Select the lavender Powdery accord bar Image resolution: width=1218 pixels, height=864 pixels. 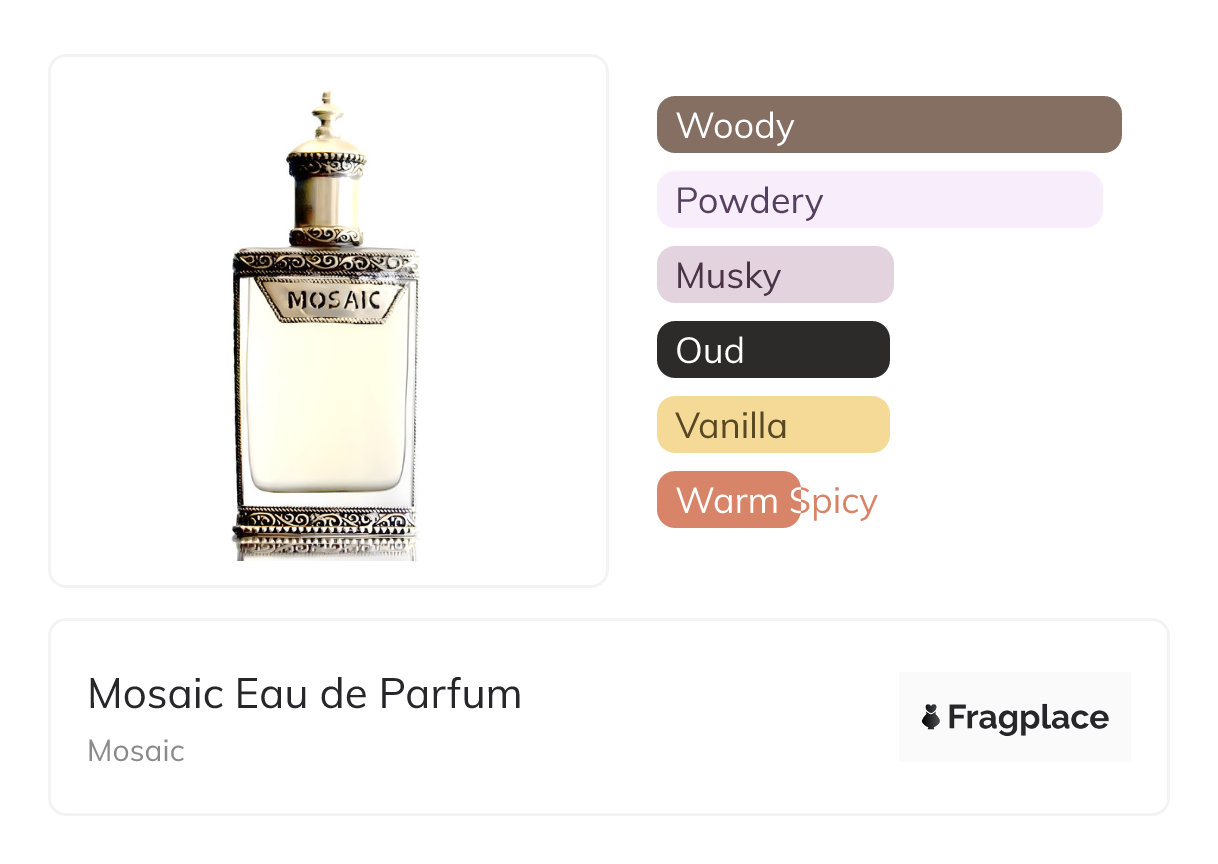879,200
